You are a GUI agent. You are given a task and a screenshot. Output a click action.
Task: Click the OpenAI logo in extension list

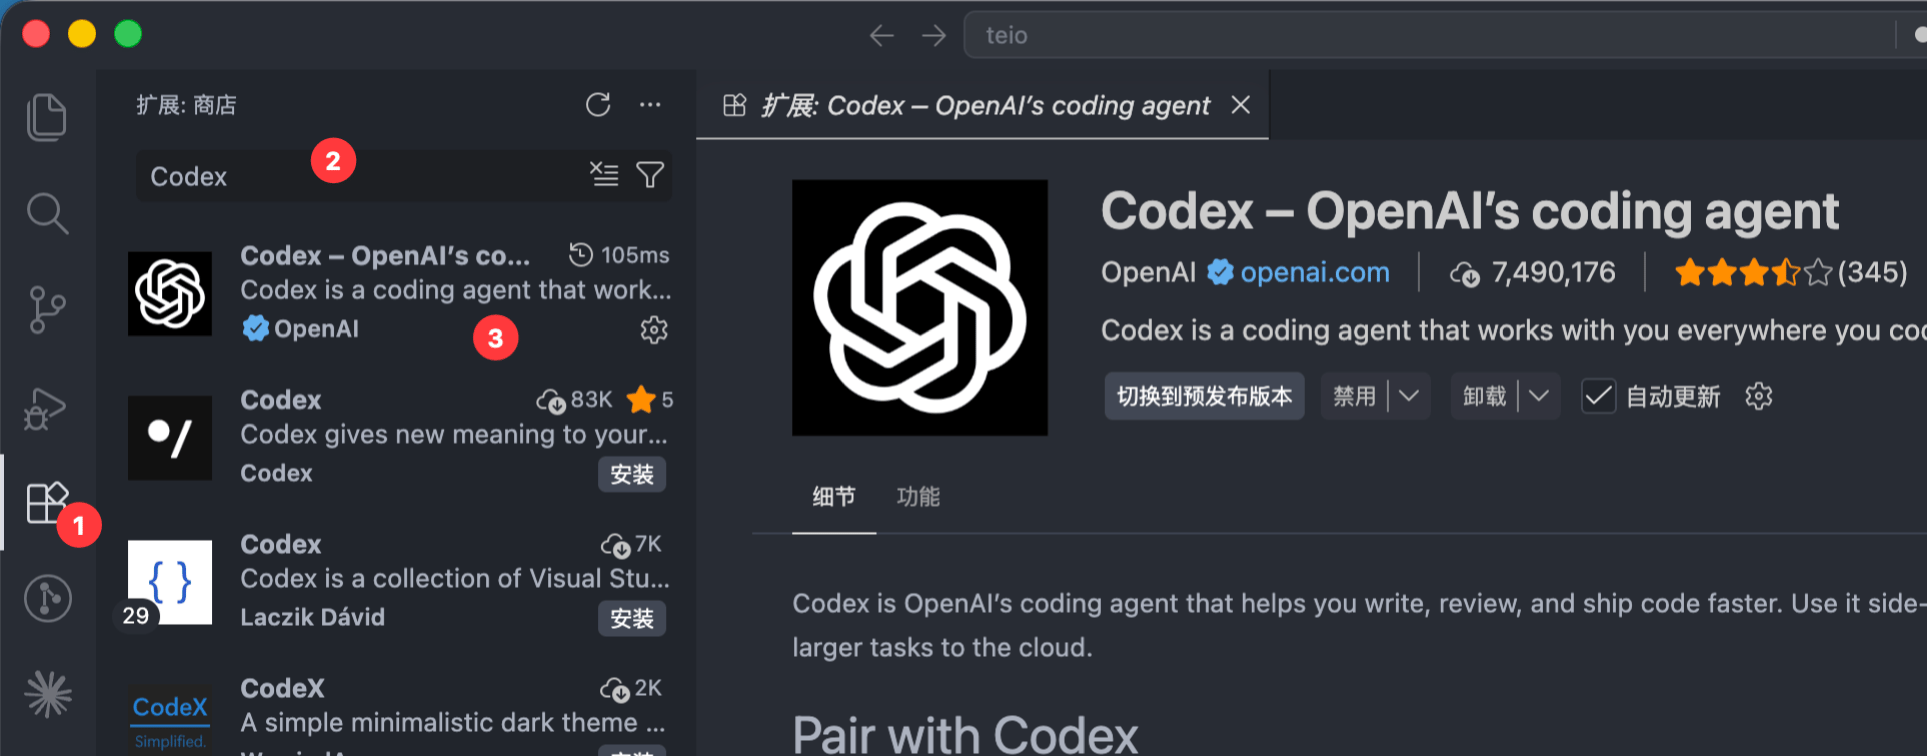click(170, 294)
